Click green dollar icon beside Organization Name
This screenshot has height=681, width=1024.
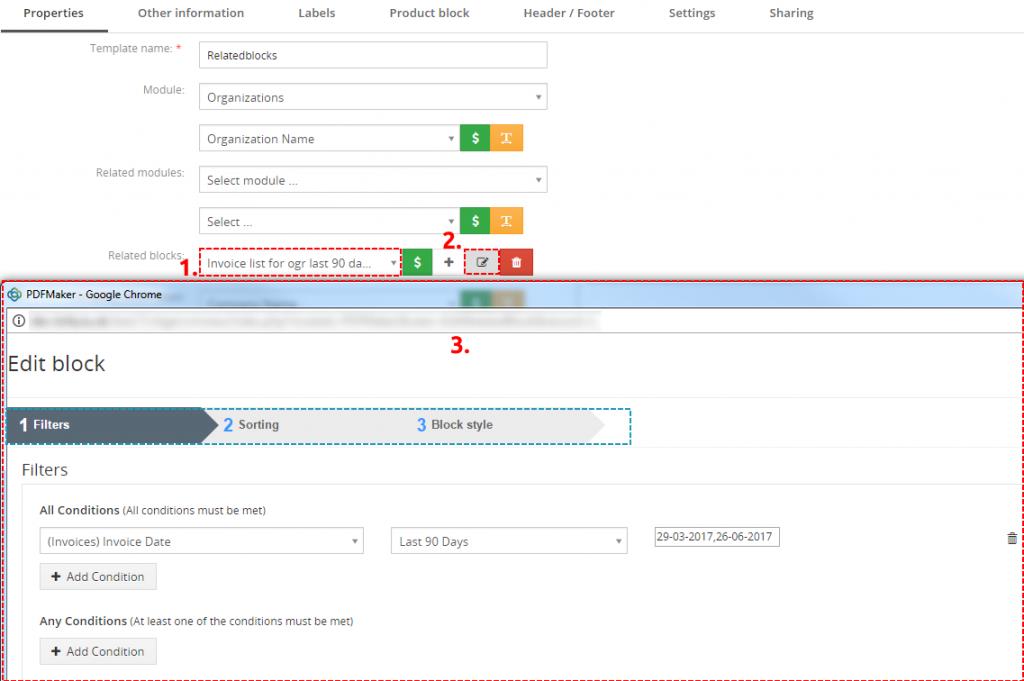click(x=475, y=139)
